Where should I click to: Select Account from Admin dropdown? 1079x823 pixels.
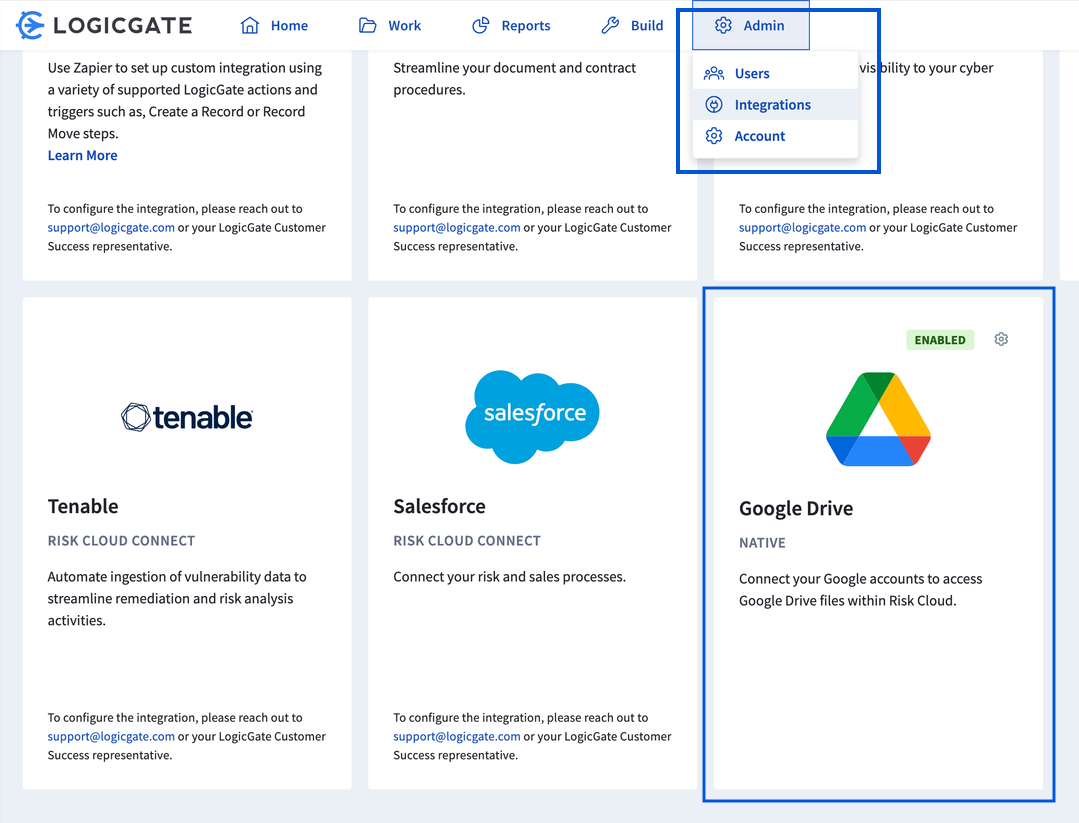point(776,136)
